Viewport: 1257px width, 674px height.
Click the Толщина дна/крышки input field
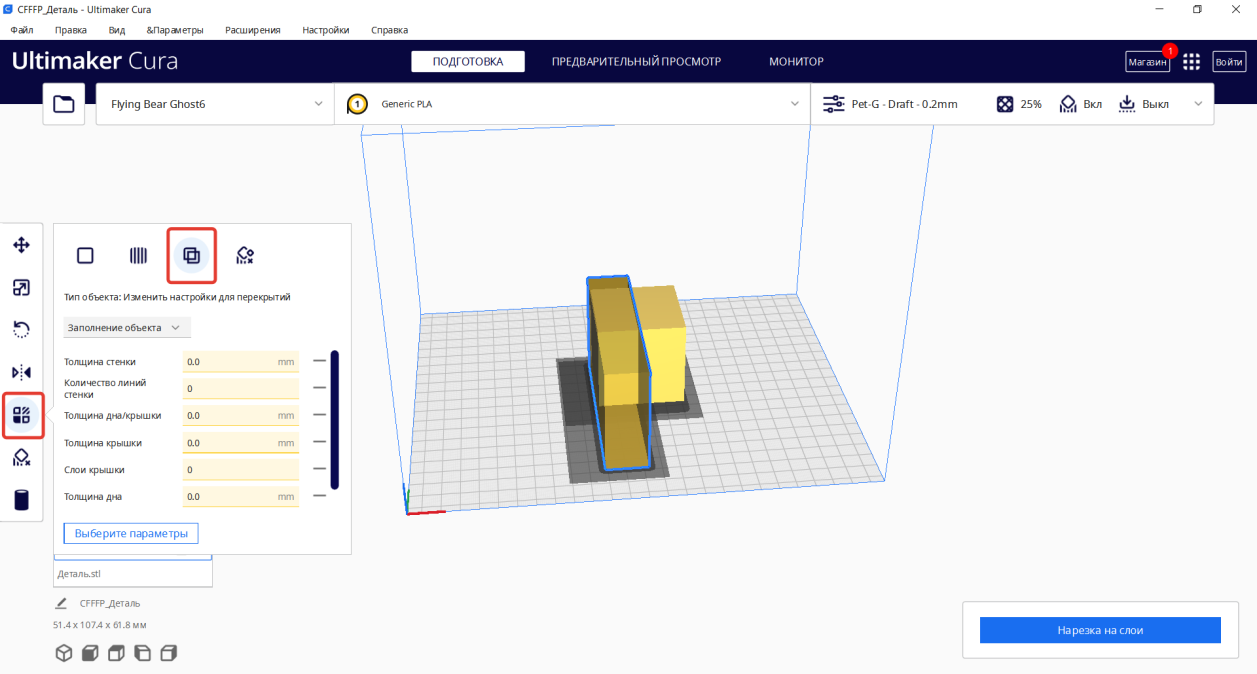click(x=241, y=415)
